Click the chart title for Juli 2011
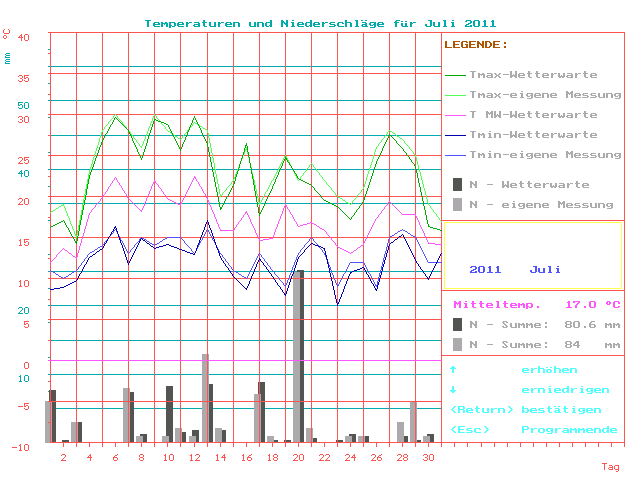640x480 pixels. pos(319,23)
